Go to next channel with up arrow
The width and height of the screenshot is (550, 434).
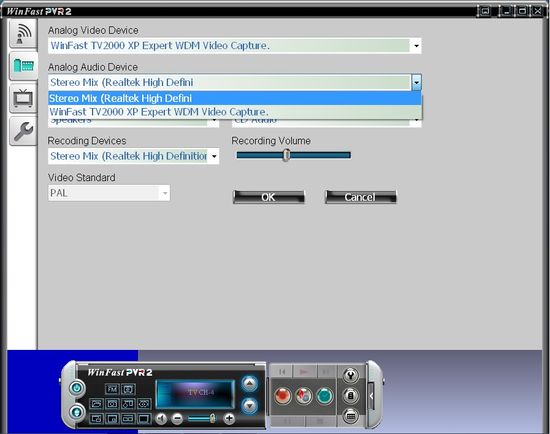coord(249,383)
